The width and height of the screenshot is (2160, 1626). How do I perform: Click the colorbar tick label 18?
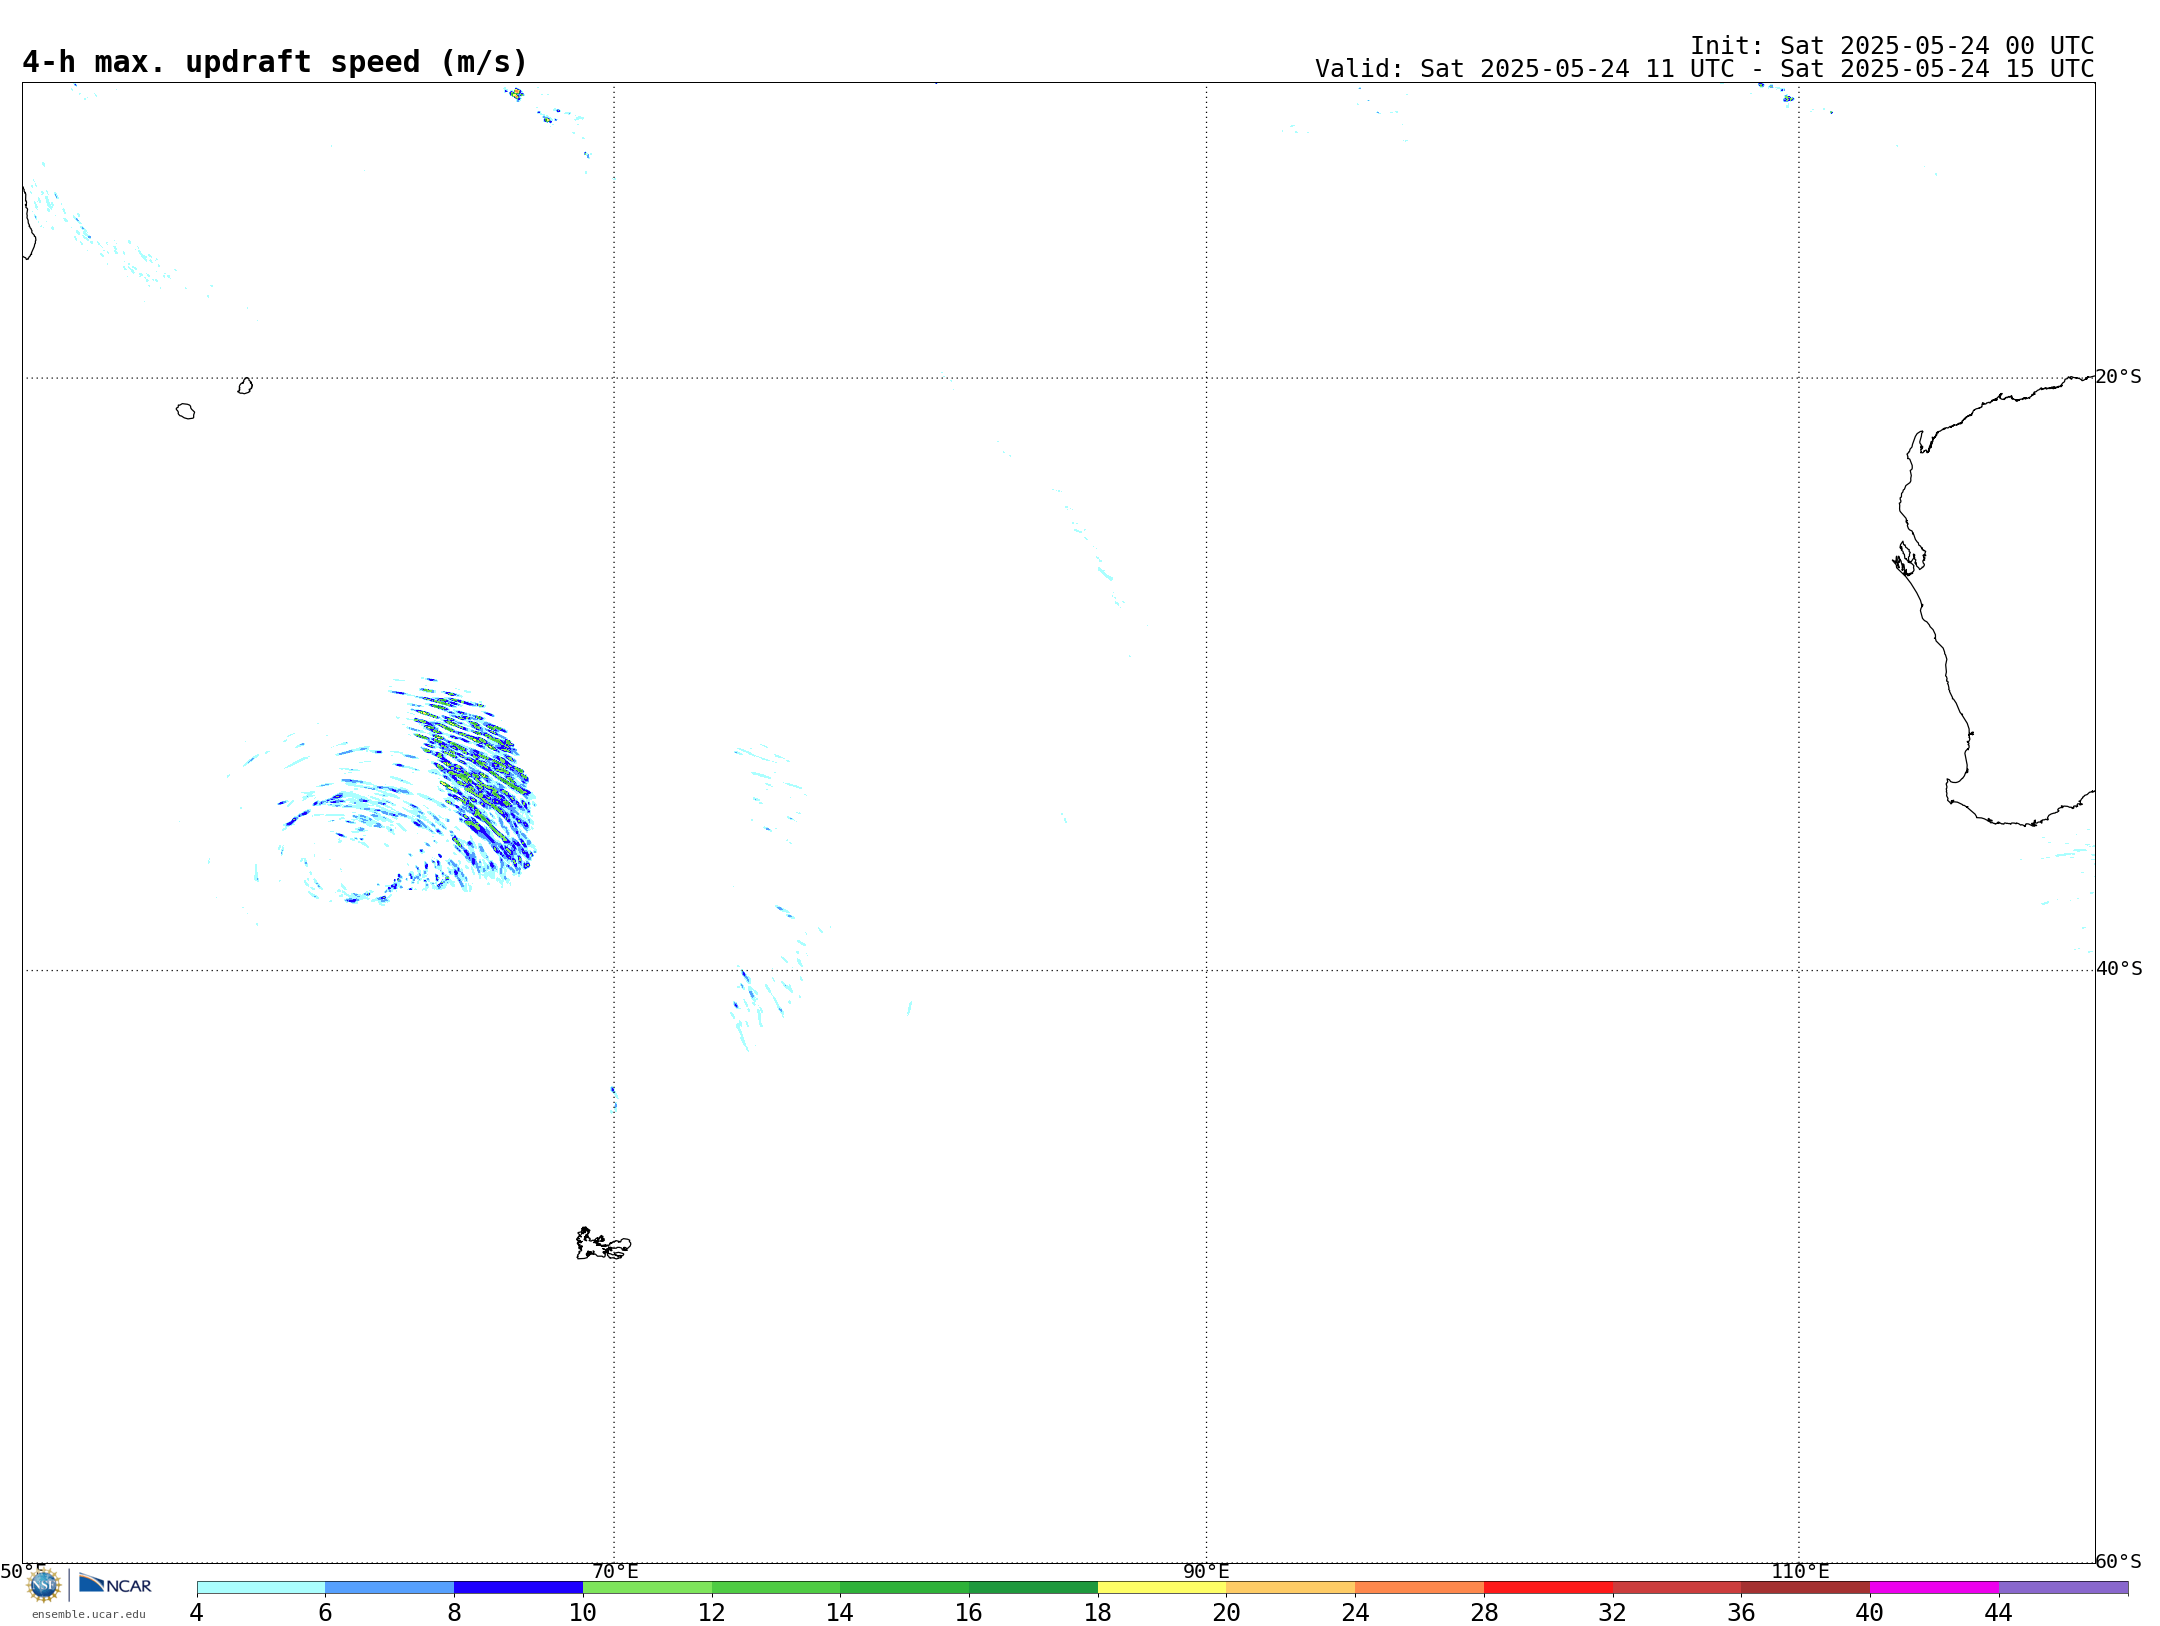(x=1098, y=1613)
